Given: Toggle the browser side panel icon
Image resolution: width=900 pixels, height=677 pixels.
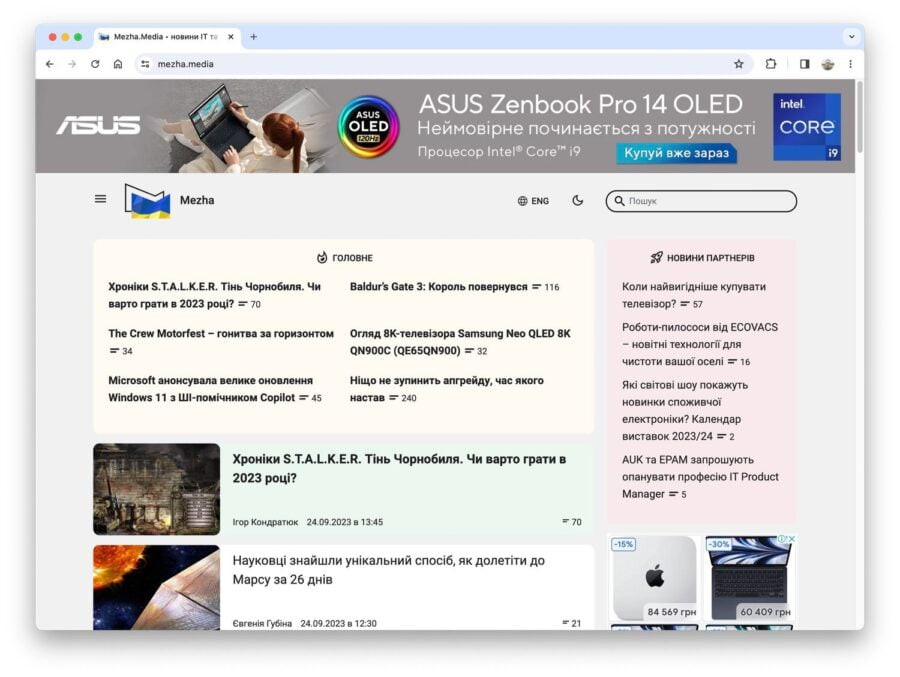Looking at the screenshot, I should 804,64.
